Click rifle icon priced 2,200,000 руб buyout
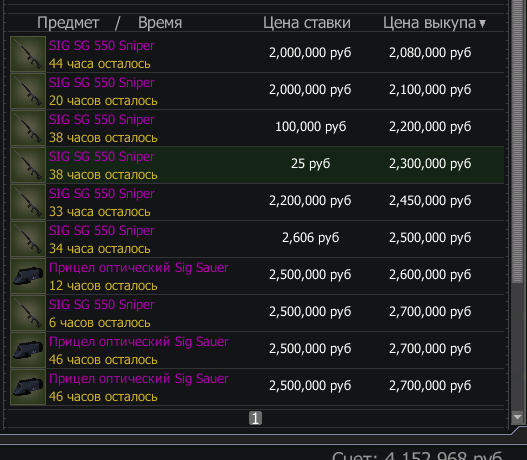This screenshot has height=460, width=527. pyautogui.click(x=28, y=128)
